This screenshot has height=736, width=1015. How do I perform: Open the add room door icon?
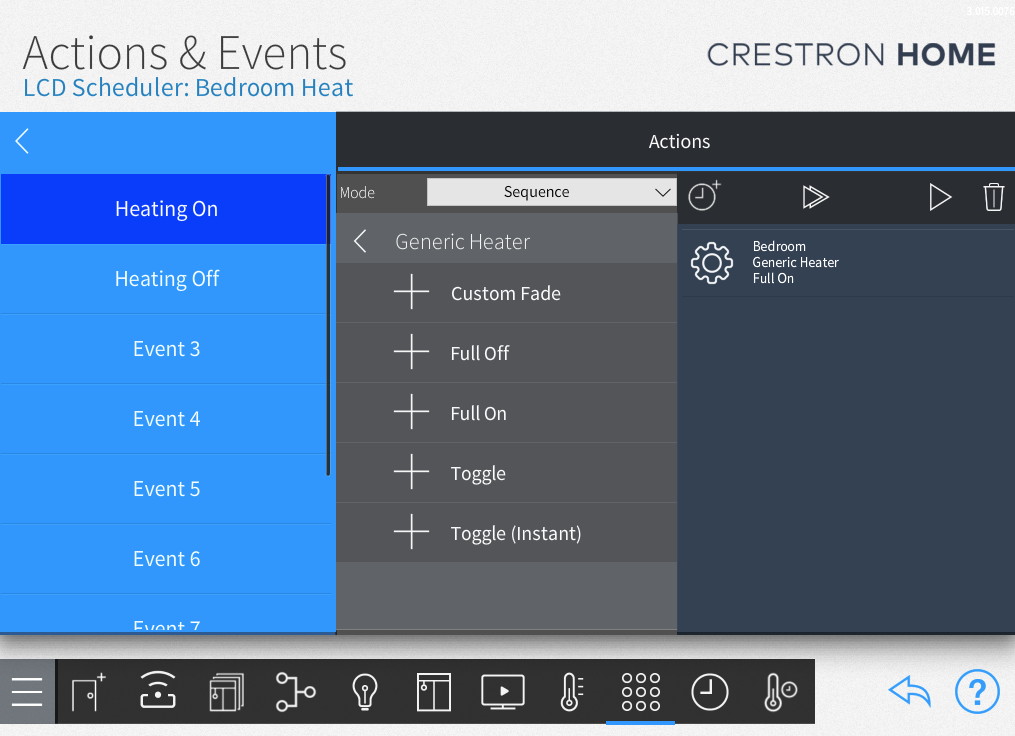(x=89, y=691)
